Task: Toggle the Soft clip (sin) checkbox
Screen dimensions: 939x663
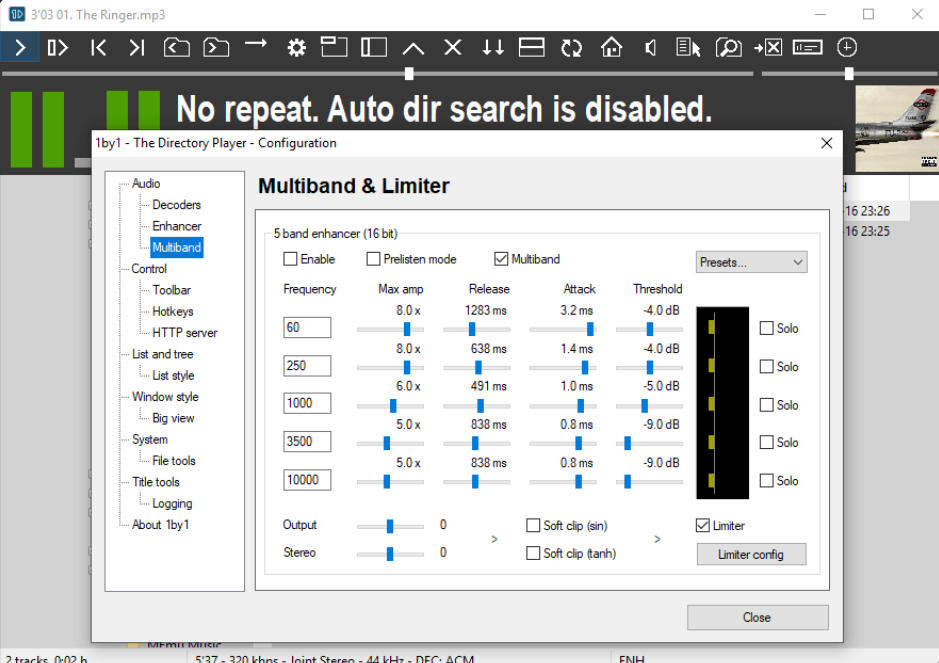Action: point(533,525)
